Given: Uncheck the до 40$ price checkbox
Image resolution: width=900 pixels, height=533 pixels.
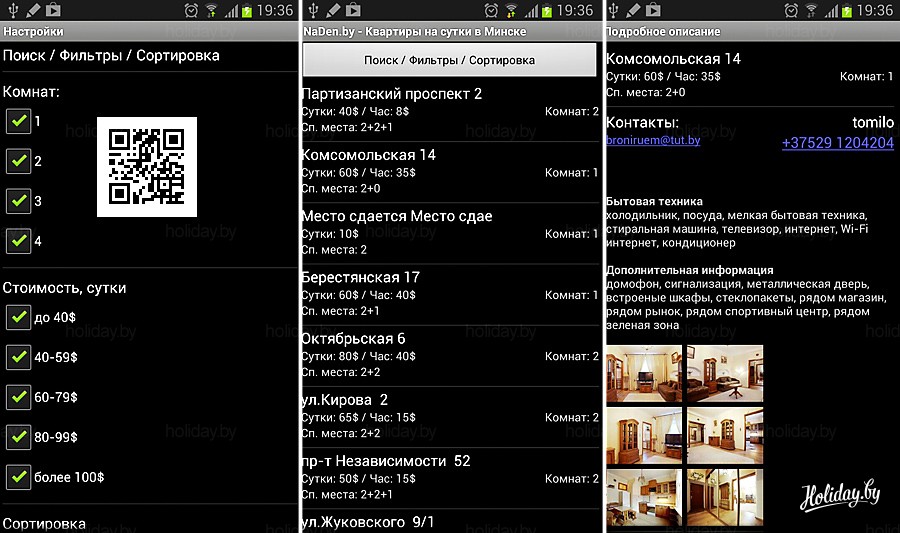Looking at the screenshot, I should click(18, 317).
